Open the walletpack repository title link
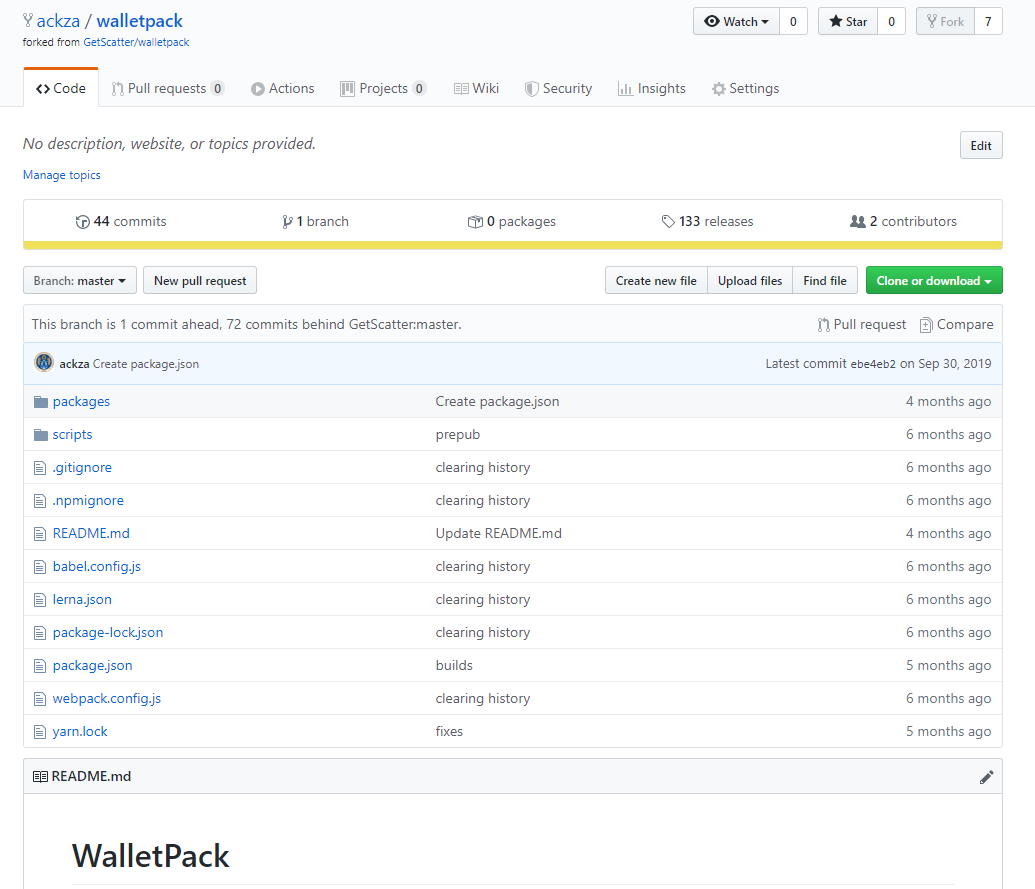The image size is (1035, 889). tap(140, 21)
